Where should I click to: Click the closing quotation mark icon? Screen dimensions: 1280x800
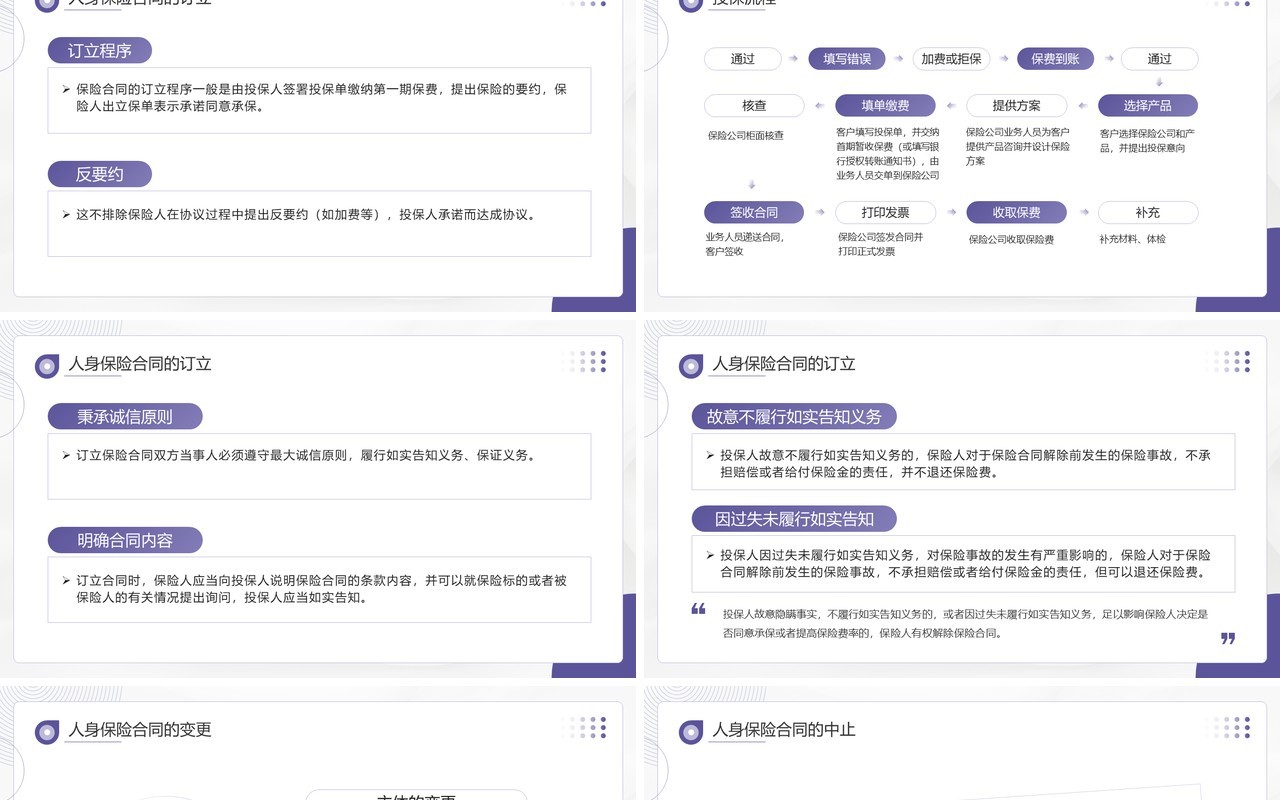pyautogui.click(x=1228, y=638)
